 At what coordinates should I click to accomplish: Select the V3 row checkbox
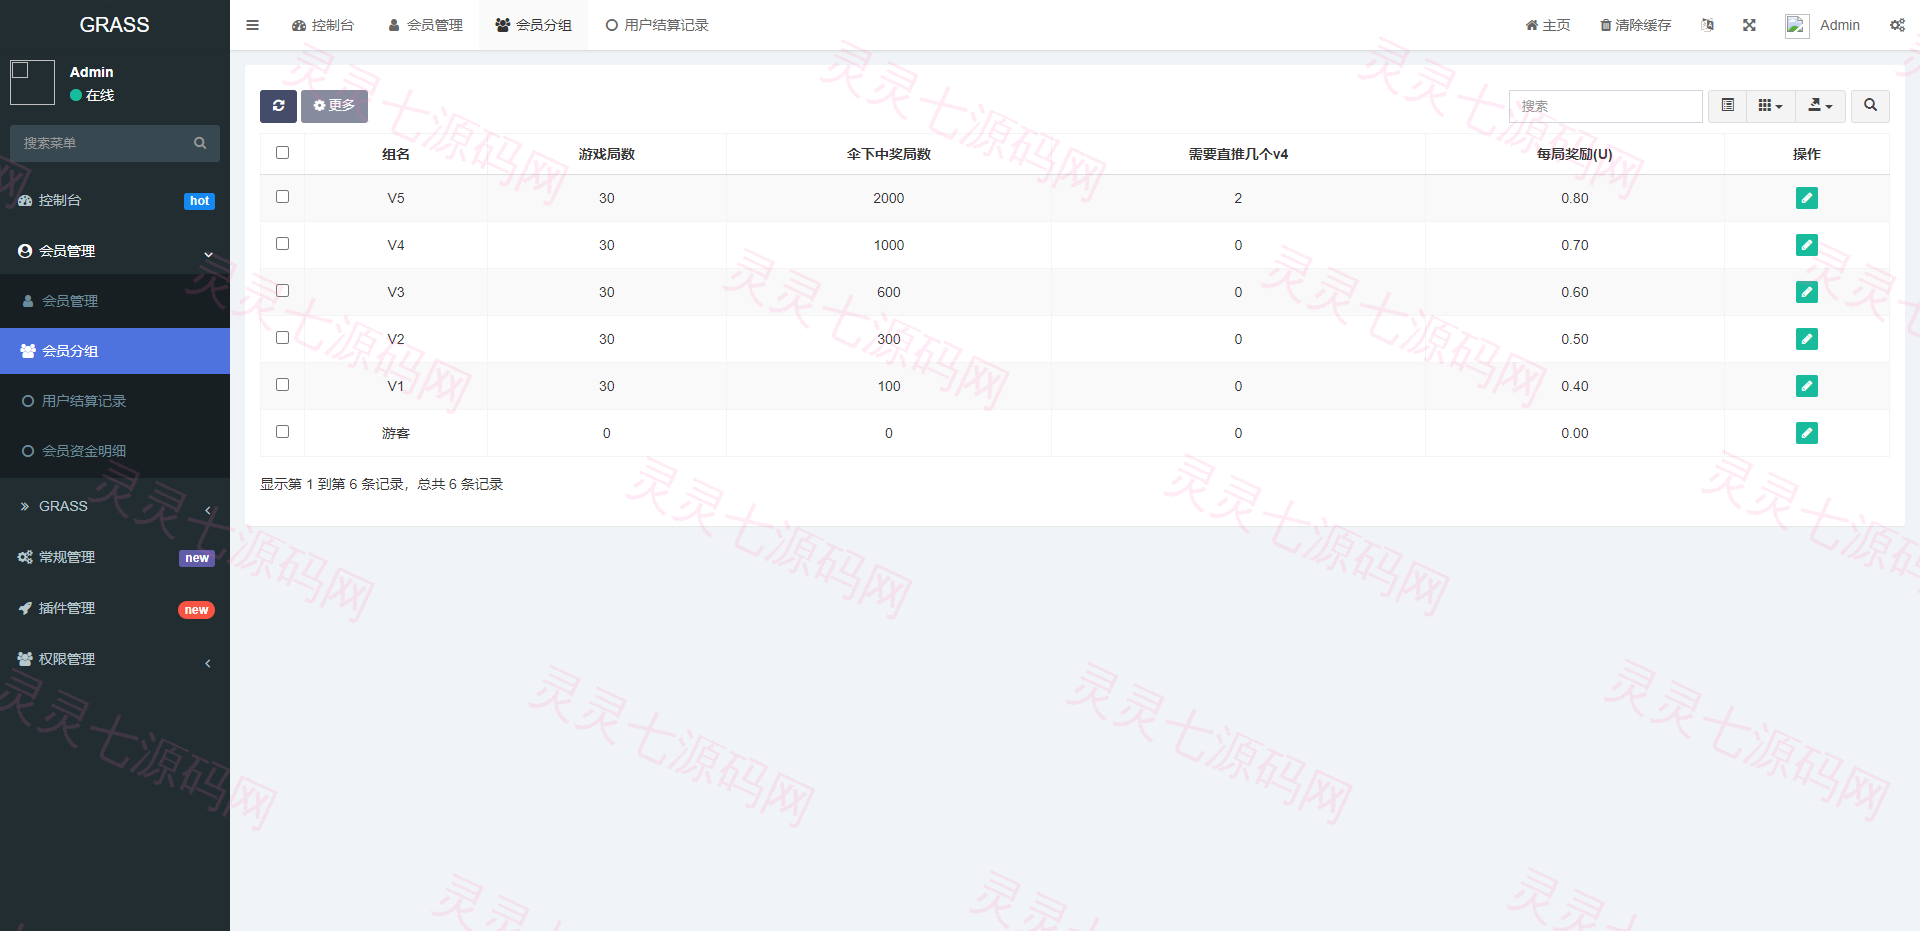point(282,291)
